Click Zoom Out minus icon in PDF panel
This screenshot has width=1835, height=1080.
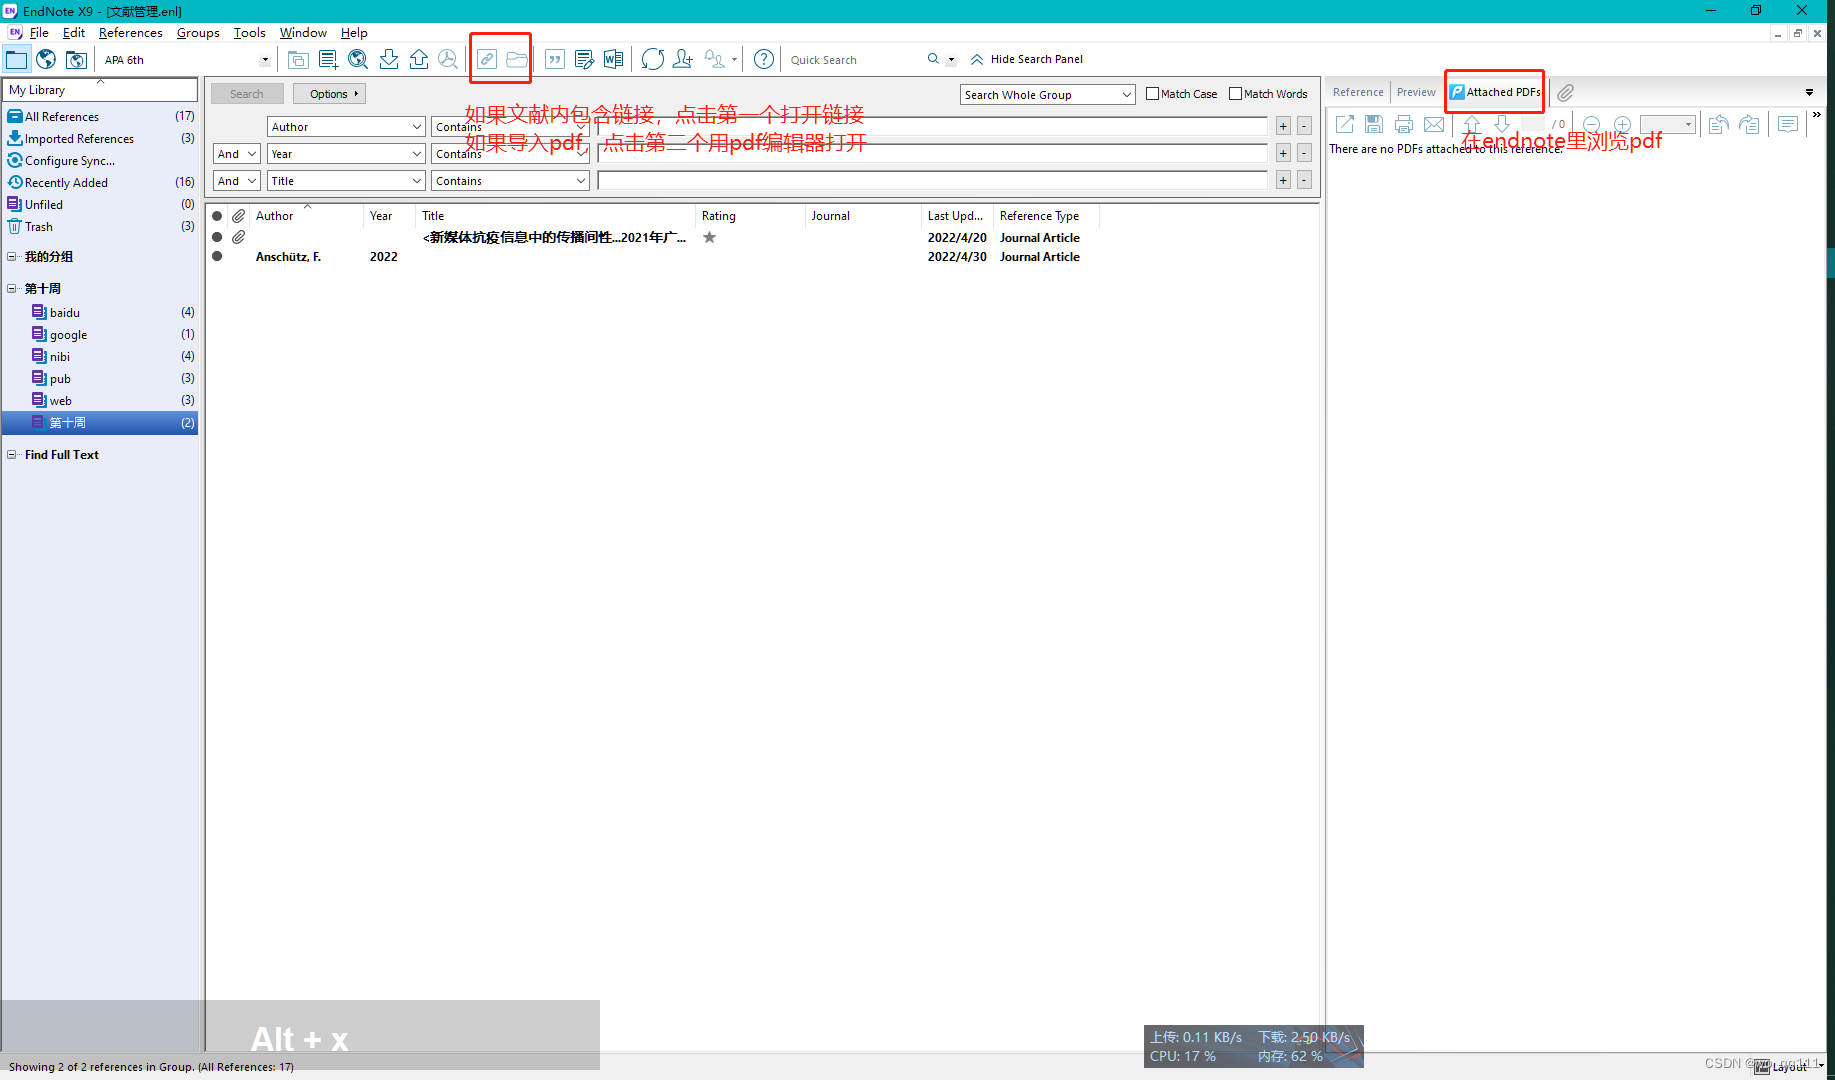pyautogui.click(x=1592, y=125)
